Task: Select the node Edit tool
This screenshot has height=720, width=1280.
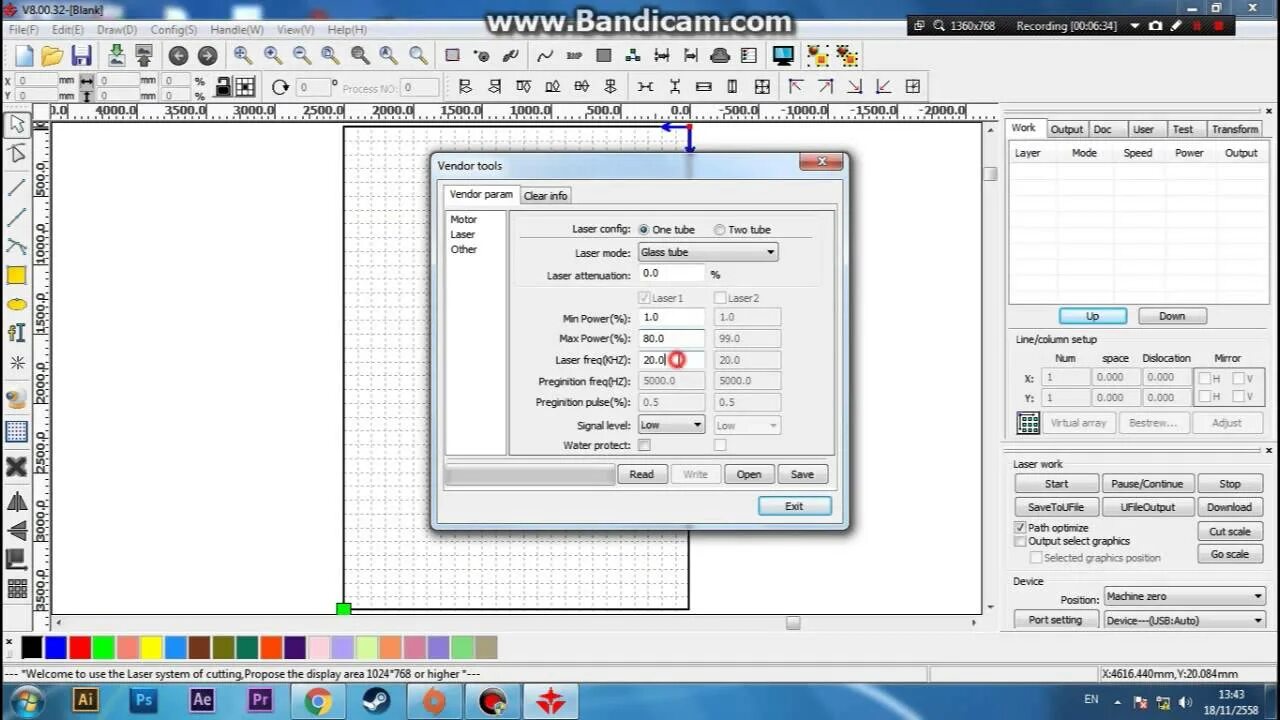Action: [x=15, y=152]
